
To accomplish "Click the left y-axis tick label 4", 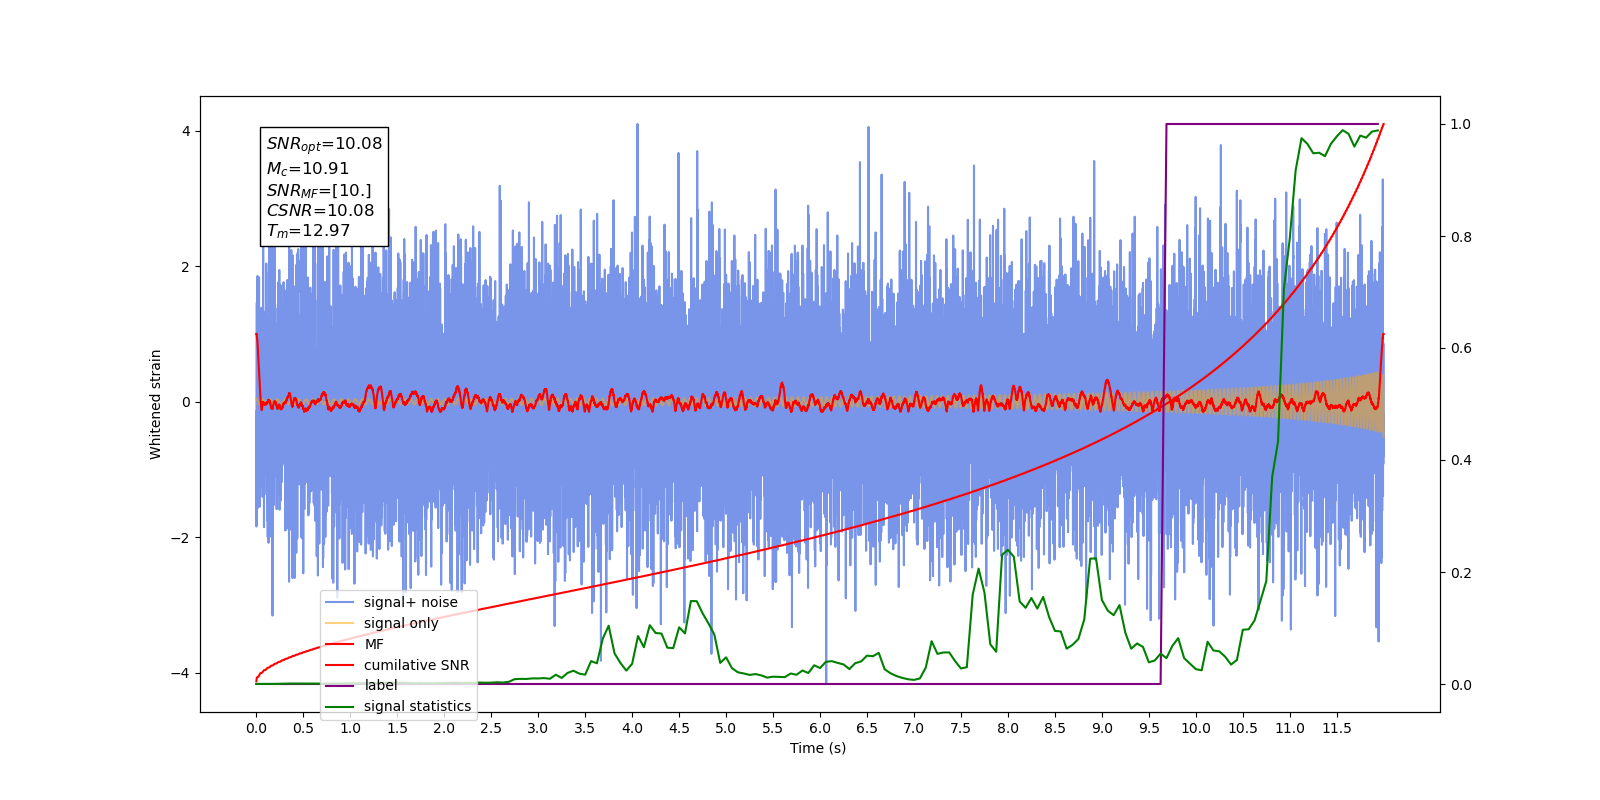I will click(186, 131).
